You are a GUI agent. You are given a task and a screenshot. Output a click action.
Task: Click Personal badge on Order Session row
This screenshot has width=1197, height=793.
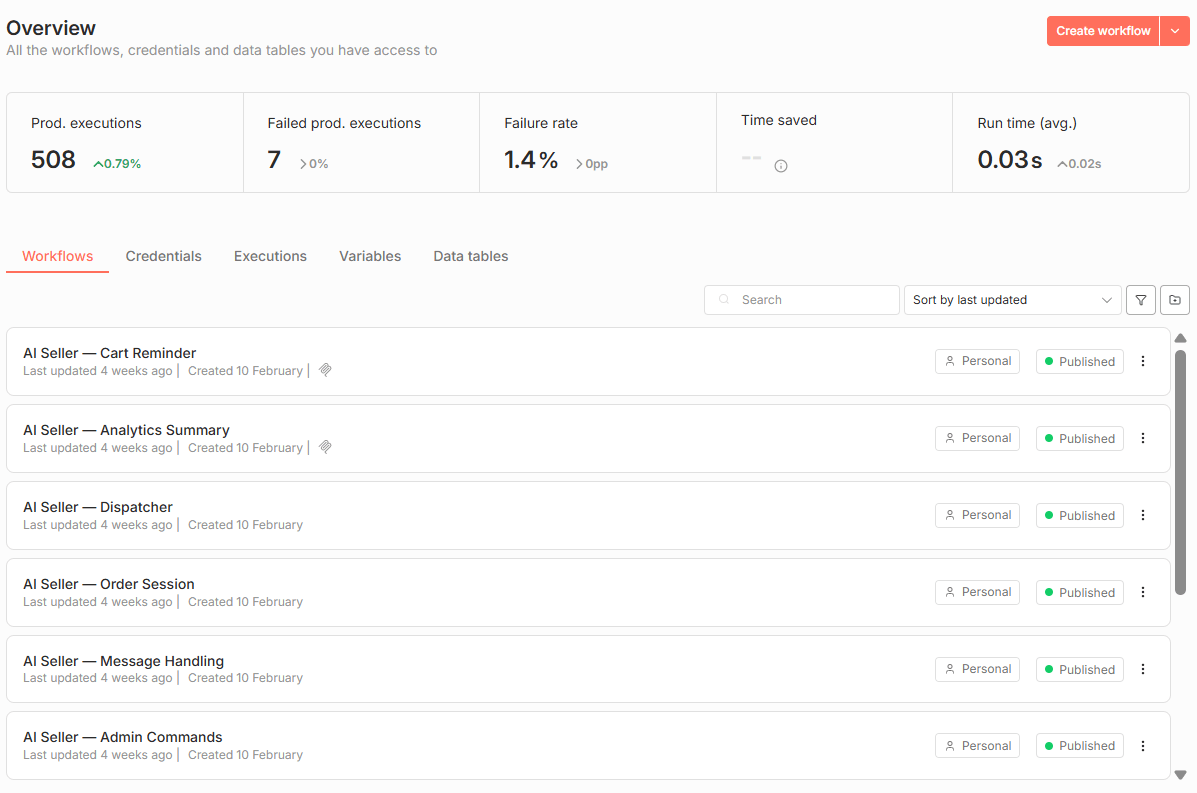click(977, 592)
